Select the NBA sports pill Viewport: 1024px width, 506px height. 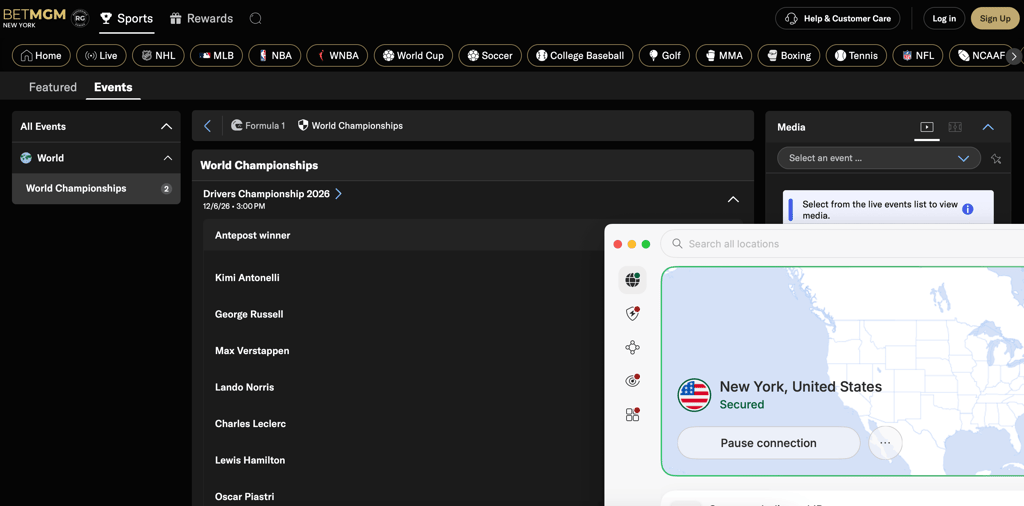[274, 55]
